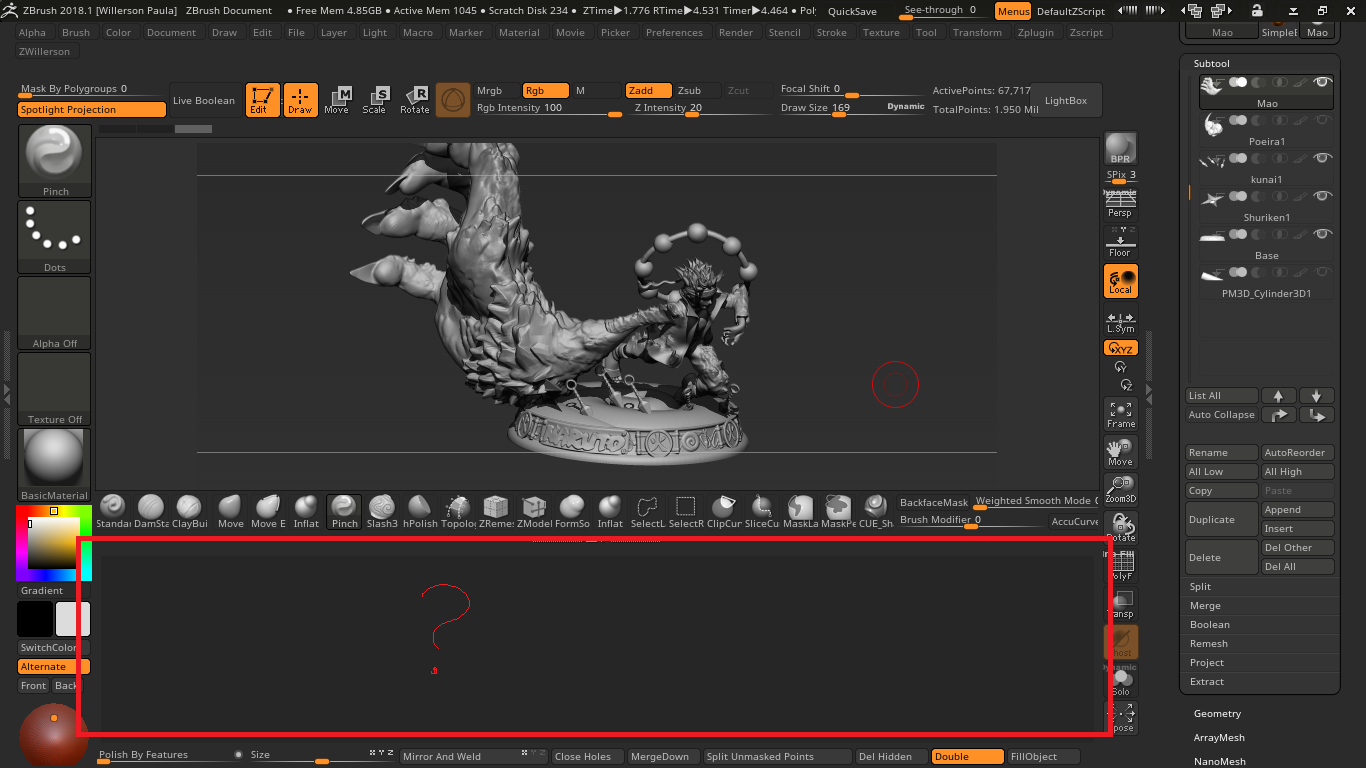The width and height of the screenshot is (1366, 768).
Task: Toggle Live Boolean mode
Action: coord(204,100)
